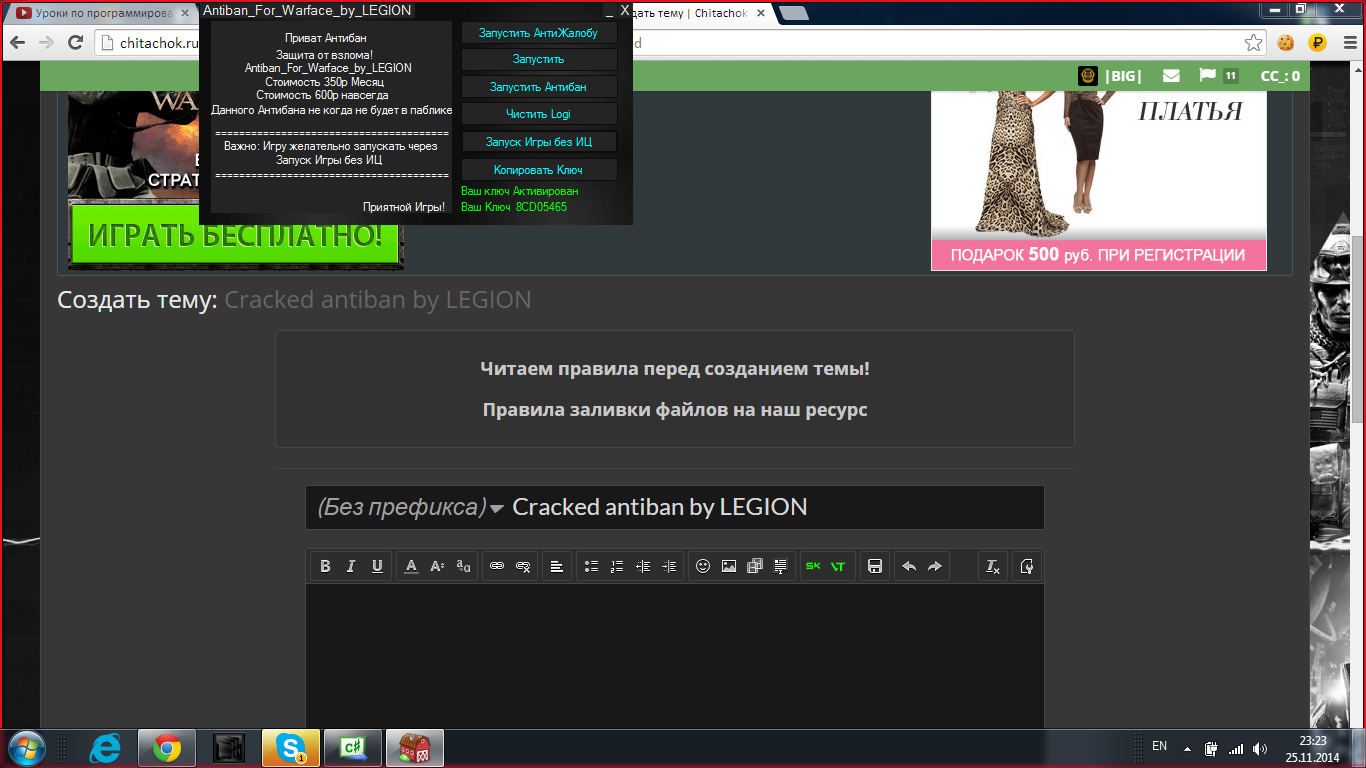Click the cookie extension icon in Chrome
This screenshot has width=1366, height=768.
coord(1286,43)
